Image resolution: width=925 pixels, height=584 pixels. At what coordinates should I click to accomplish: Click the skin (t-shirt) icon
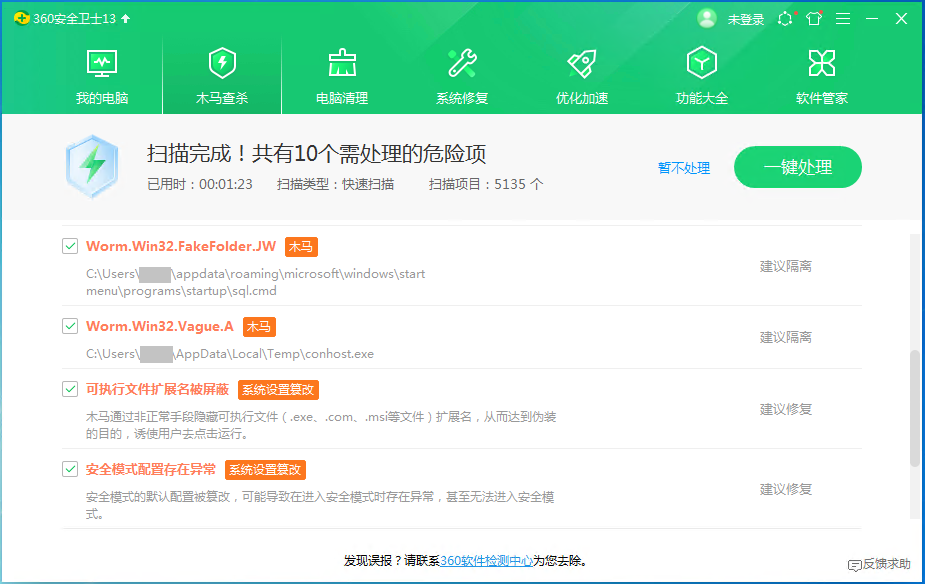[x=814, y=19]
